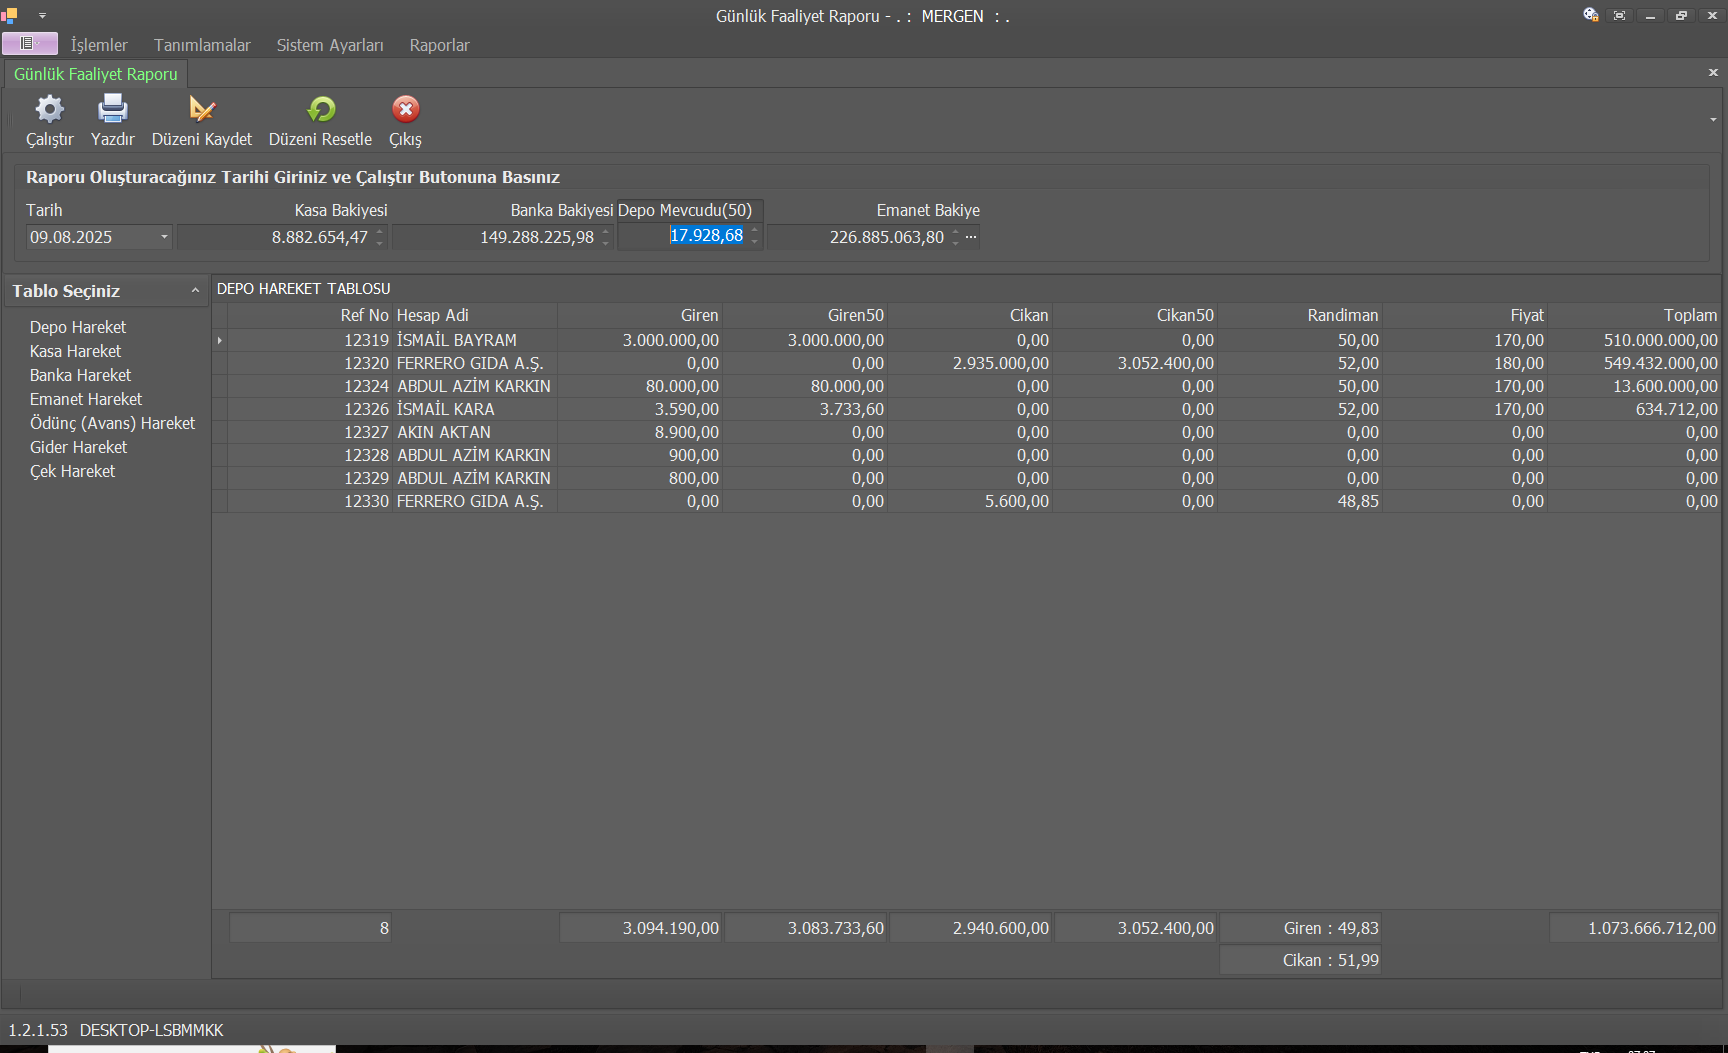1728x1053 pixels.
Task: Open the İşlemler menu
Action: tap(99, 45)
